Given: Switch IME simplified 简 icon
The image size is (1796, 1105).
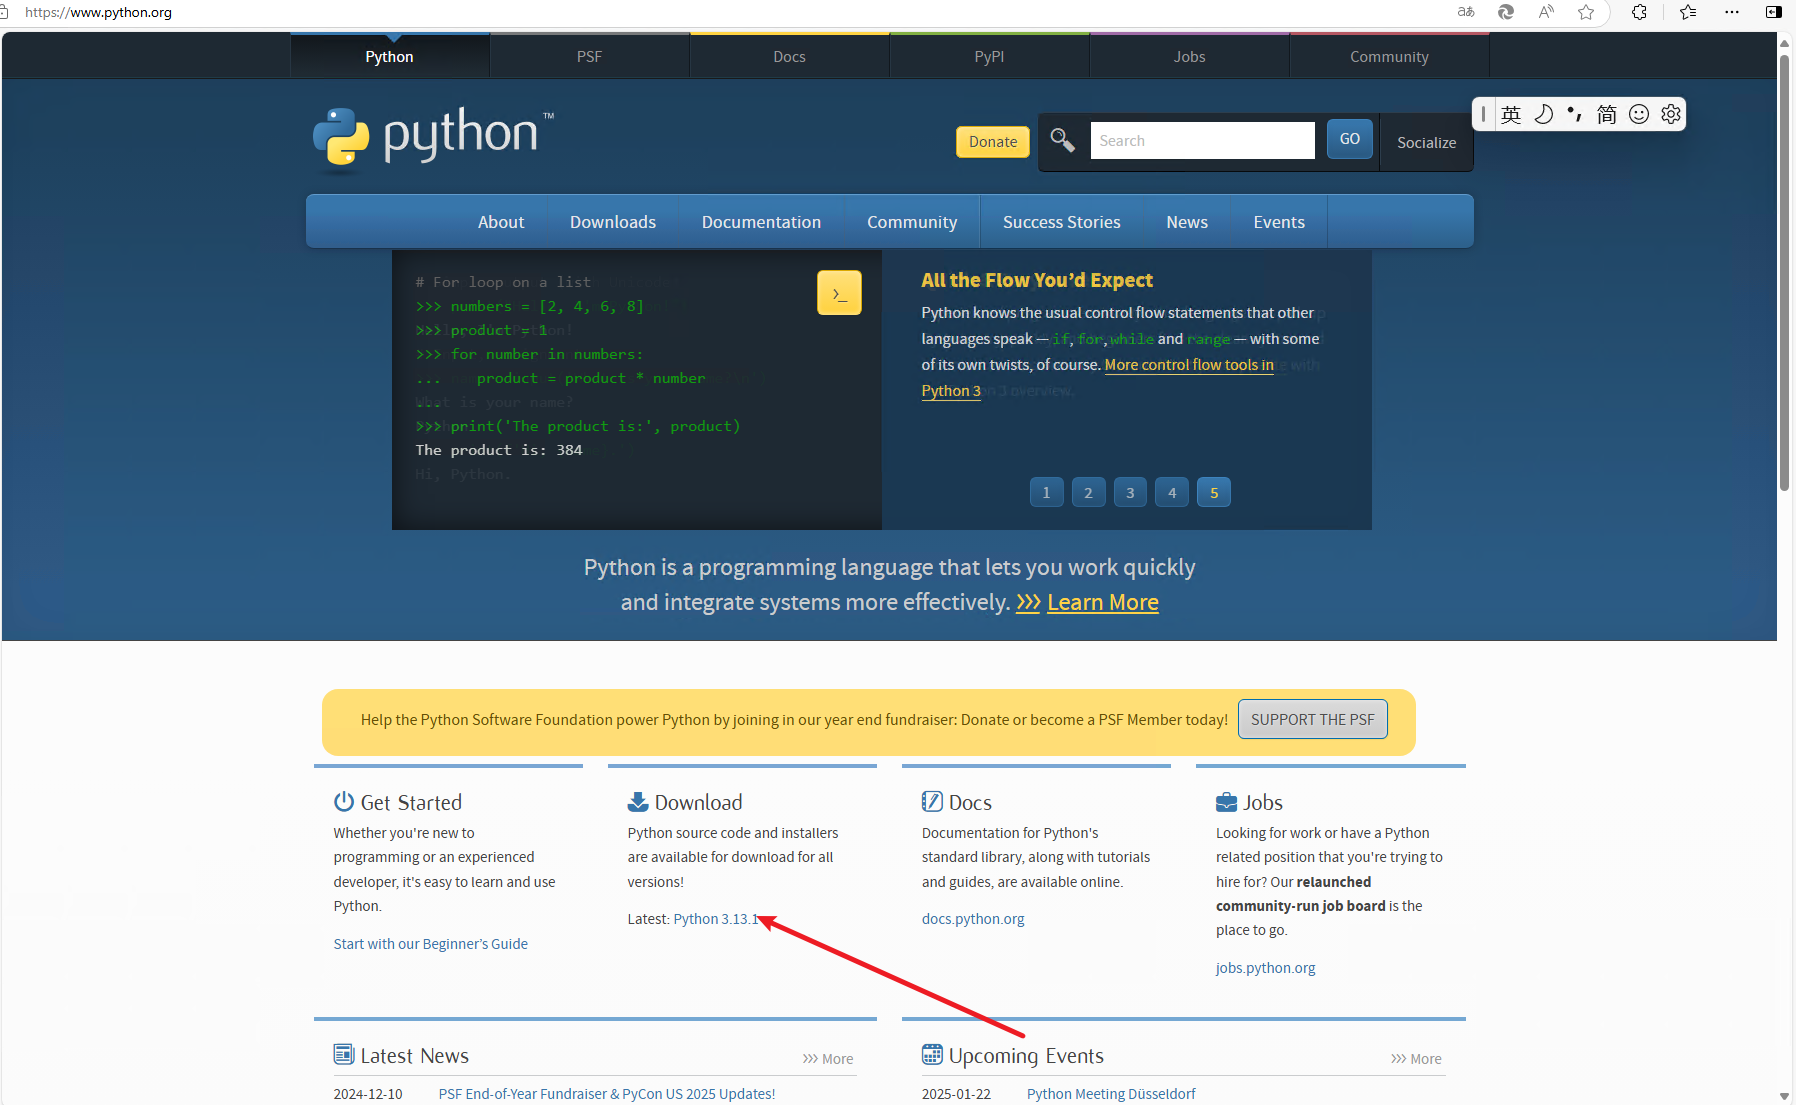Looking at the screenshot, I should (1606, 114).
